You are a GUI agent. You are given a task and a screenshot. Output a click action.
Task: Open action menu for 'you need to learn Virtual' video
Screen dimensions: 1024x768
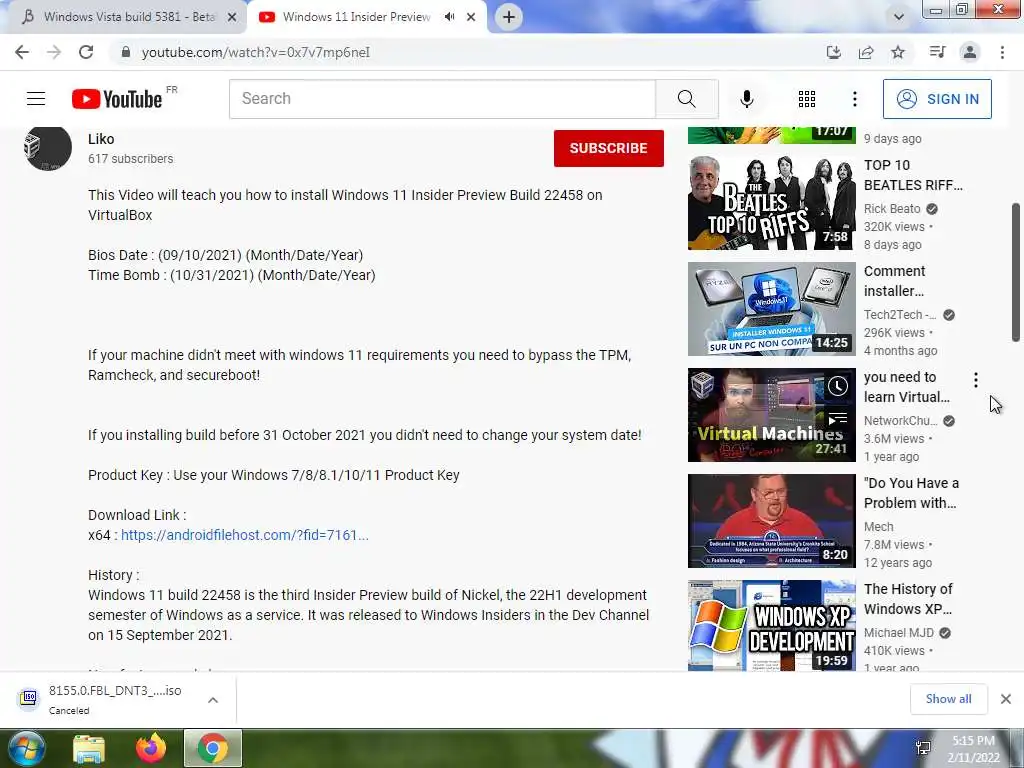tap(976, 380)
